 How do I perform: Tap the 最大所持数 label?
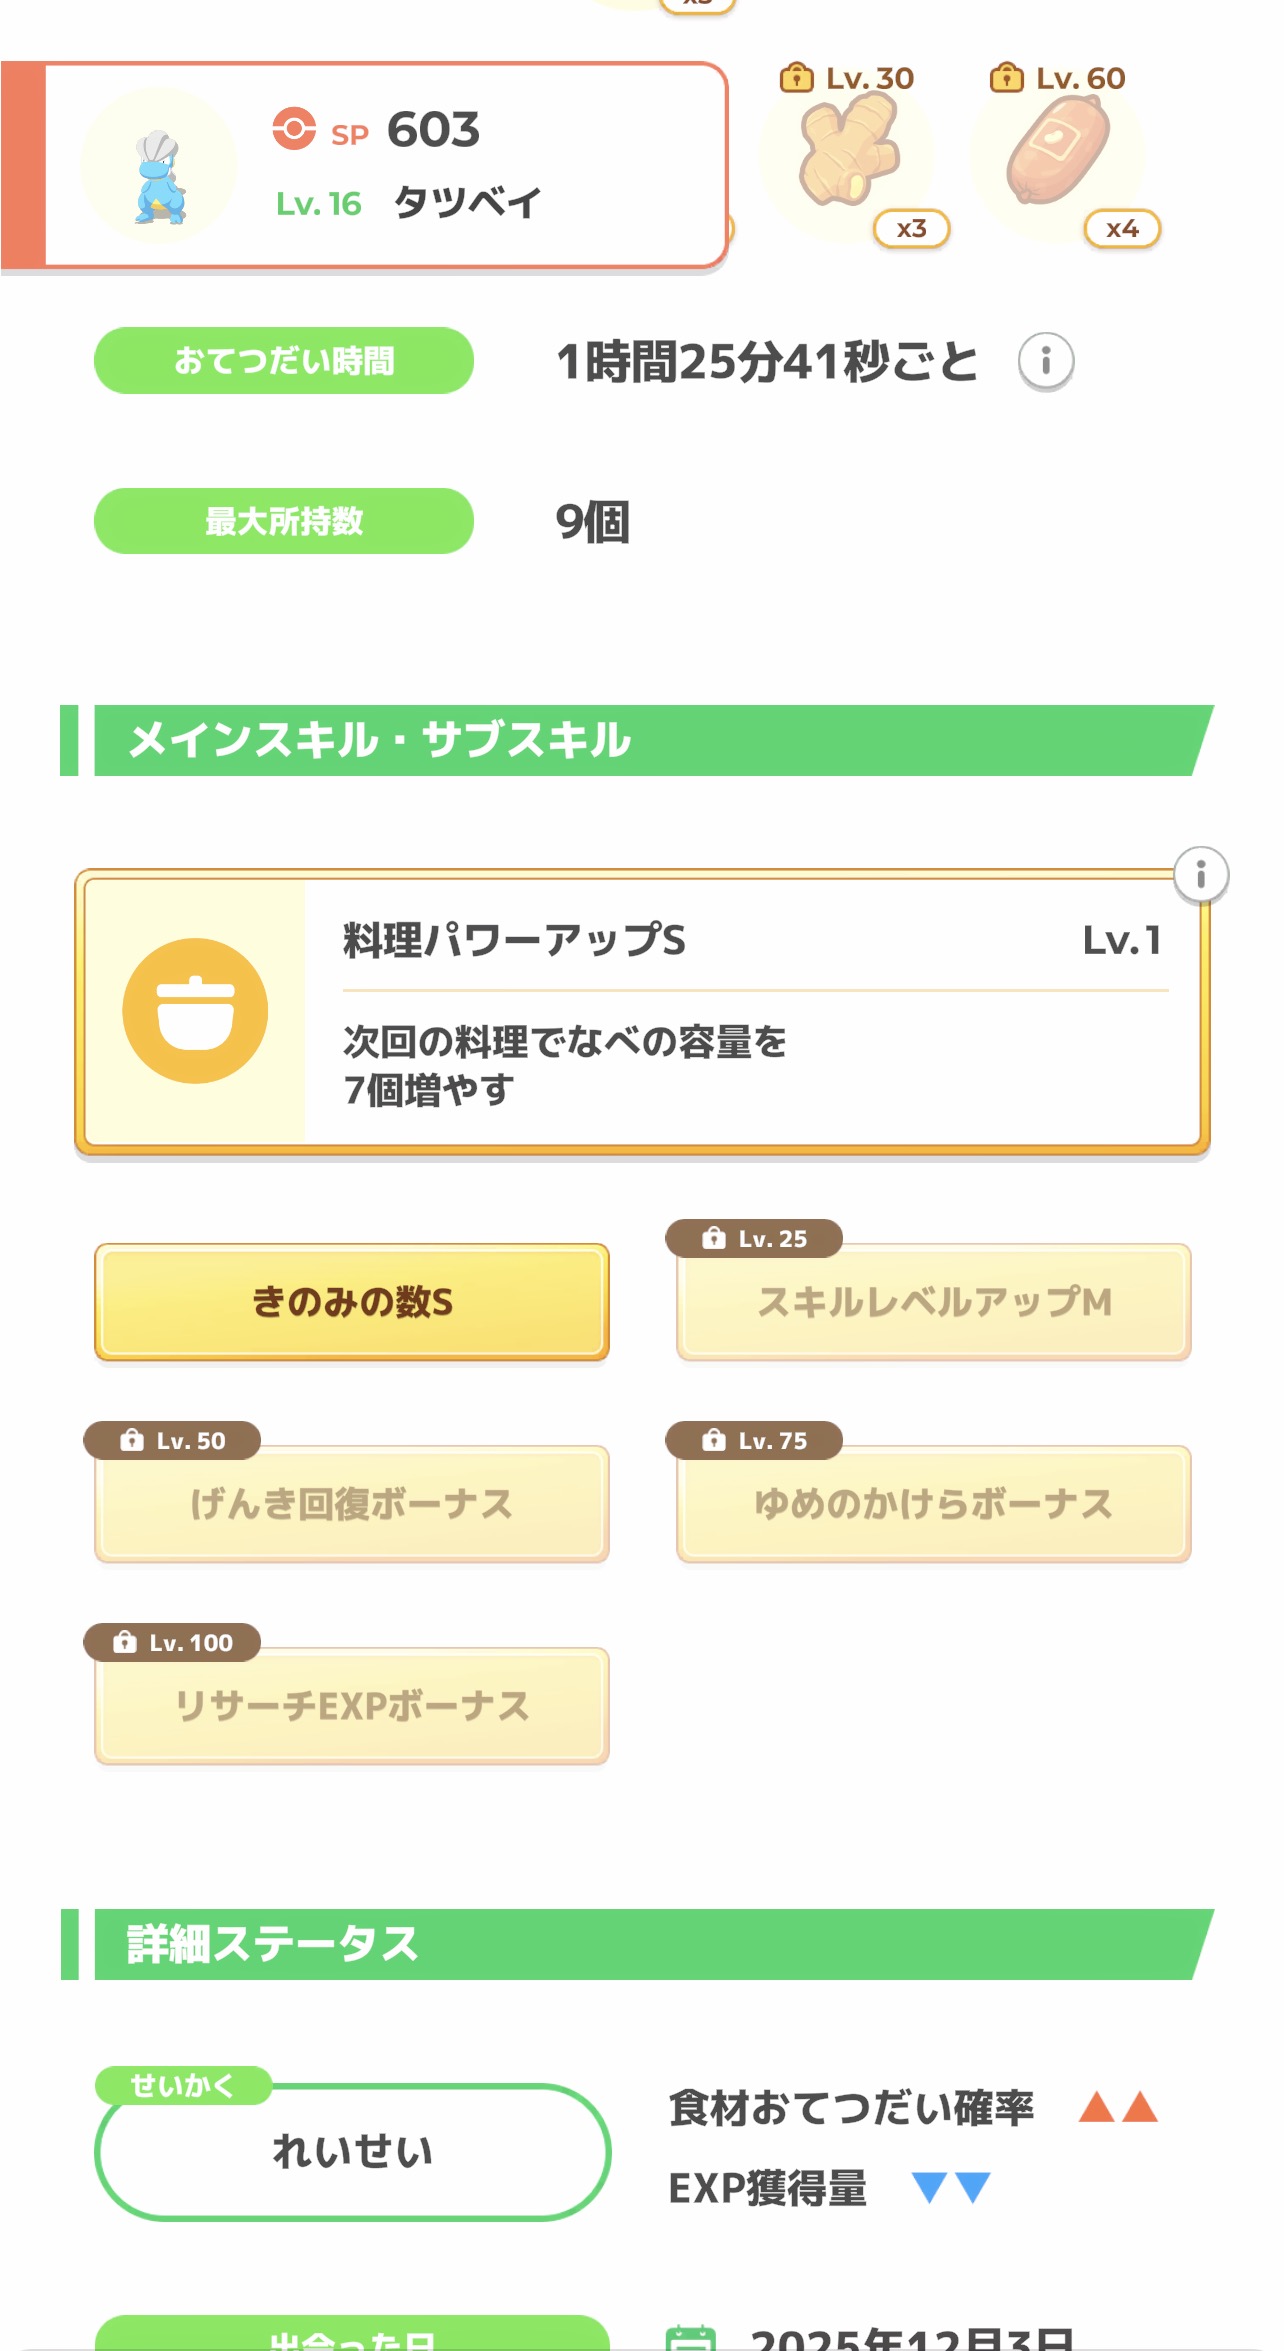pyautogui.click(x=284, y=521)
